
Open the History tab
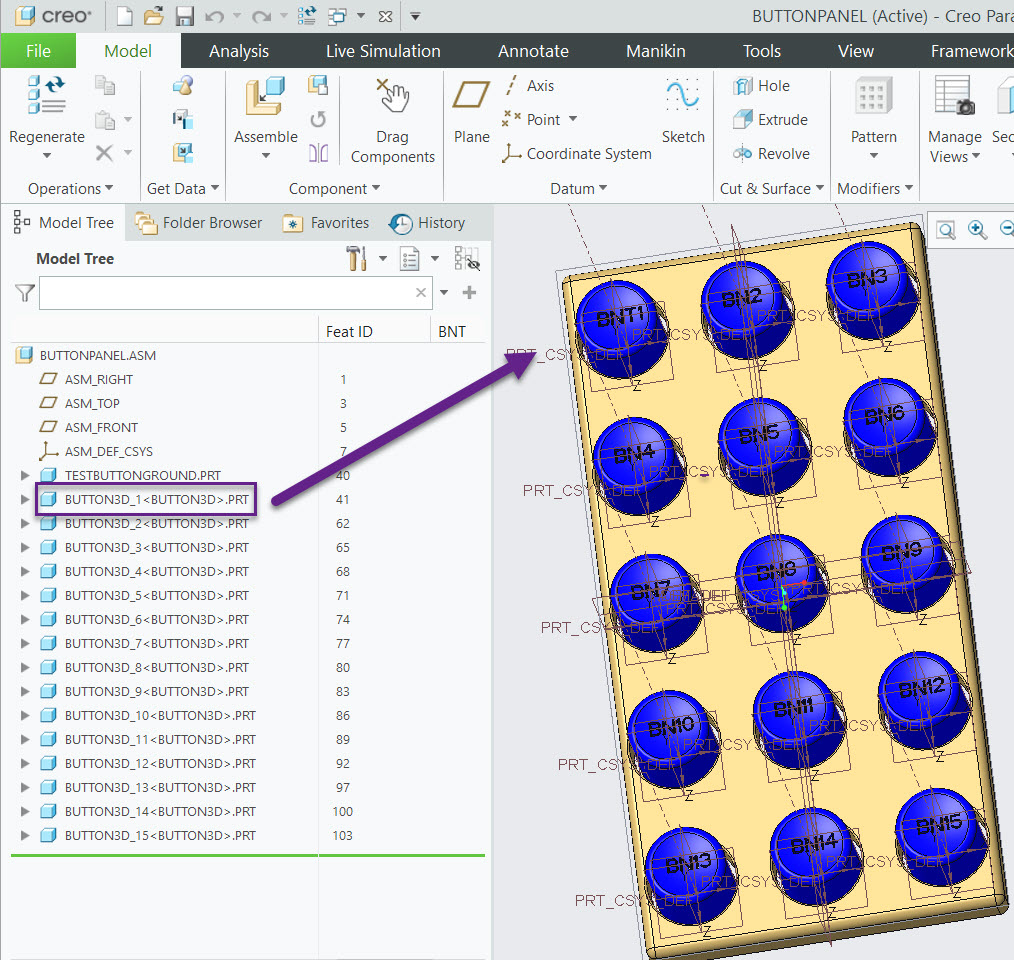pyautogui.click(x=435, y=222)
